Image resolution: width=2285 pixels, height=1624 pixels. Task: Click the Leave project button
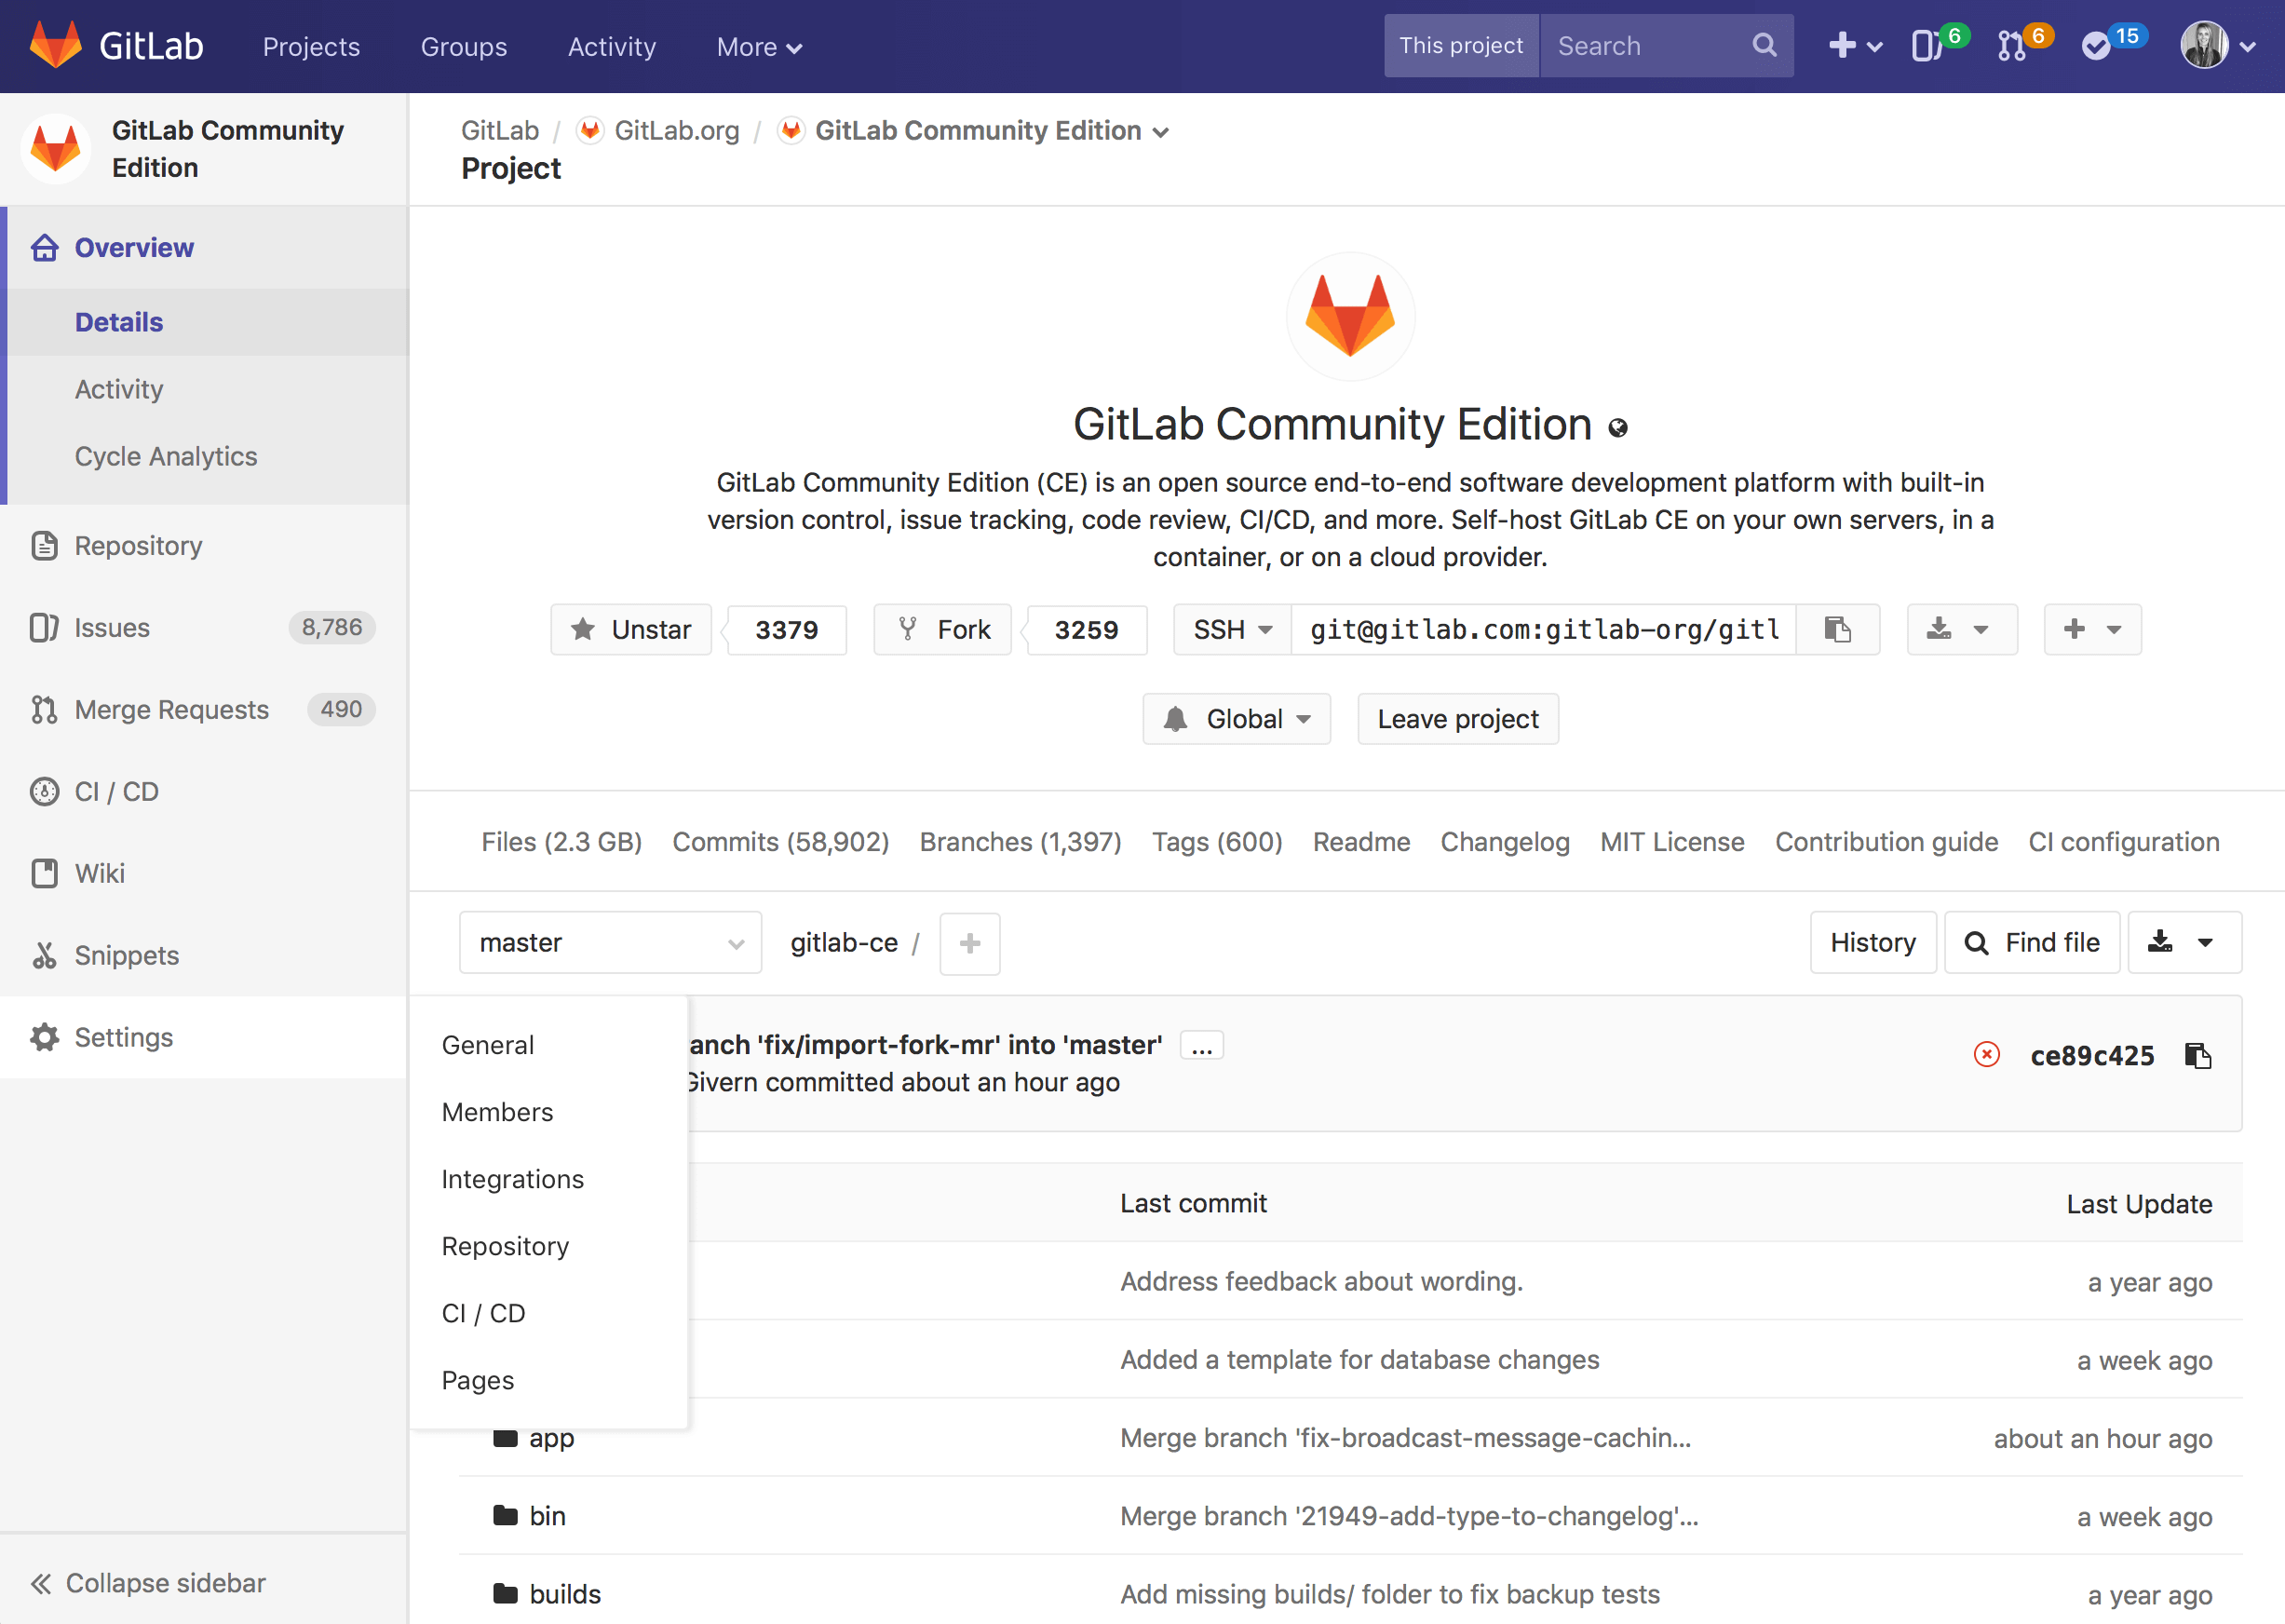[x=1457, y=717]
